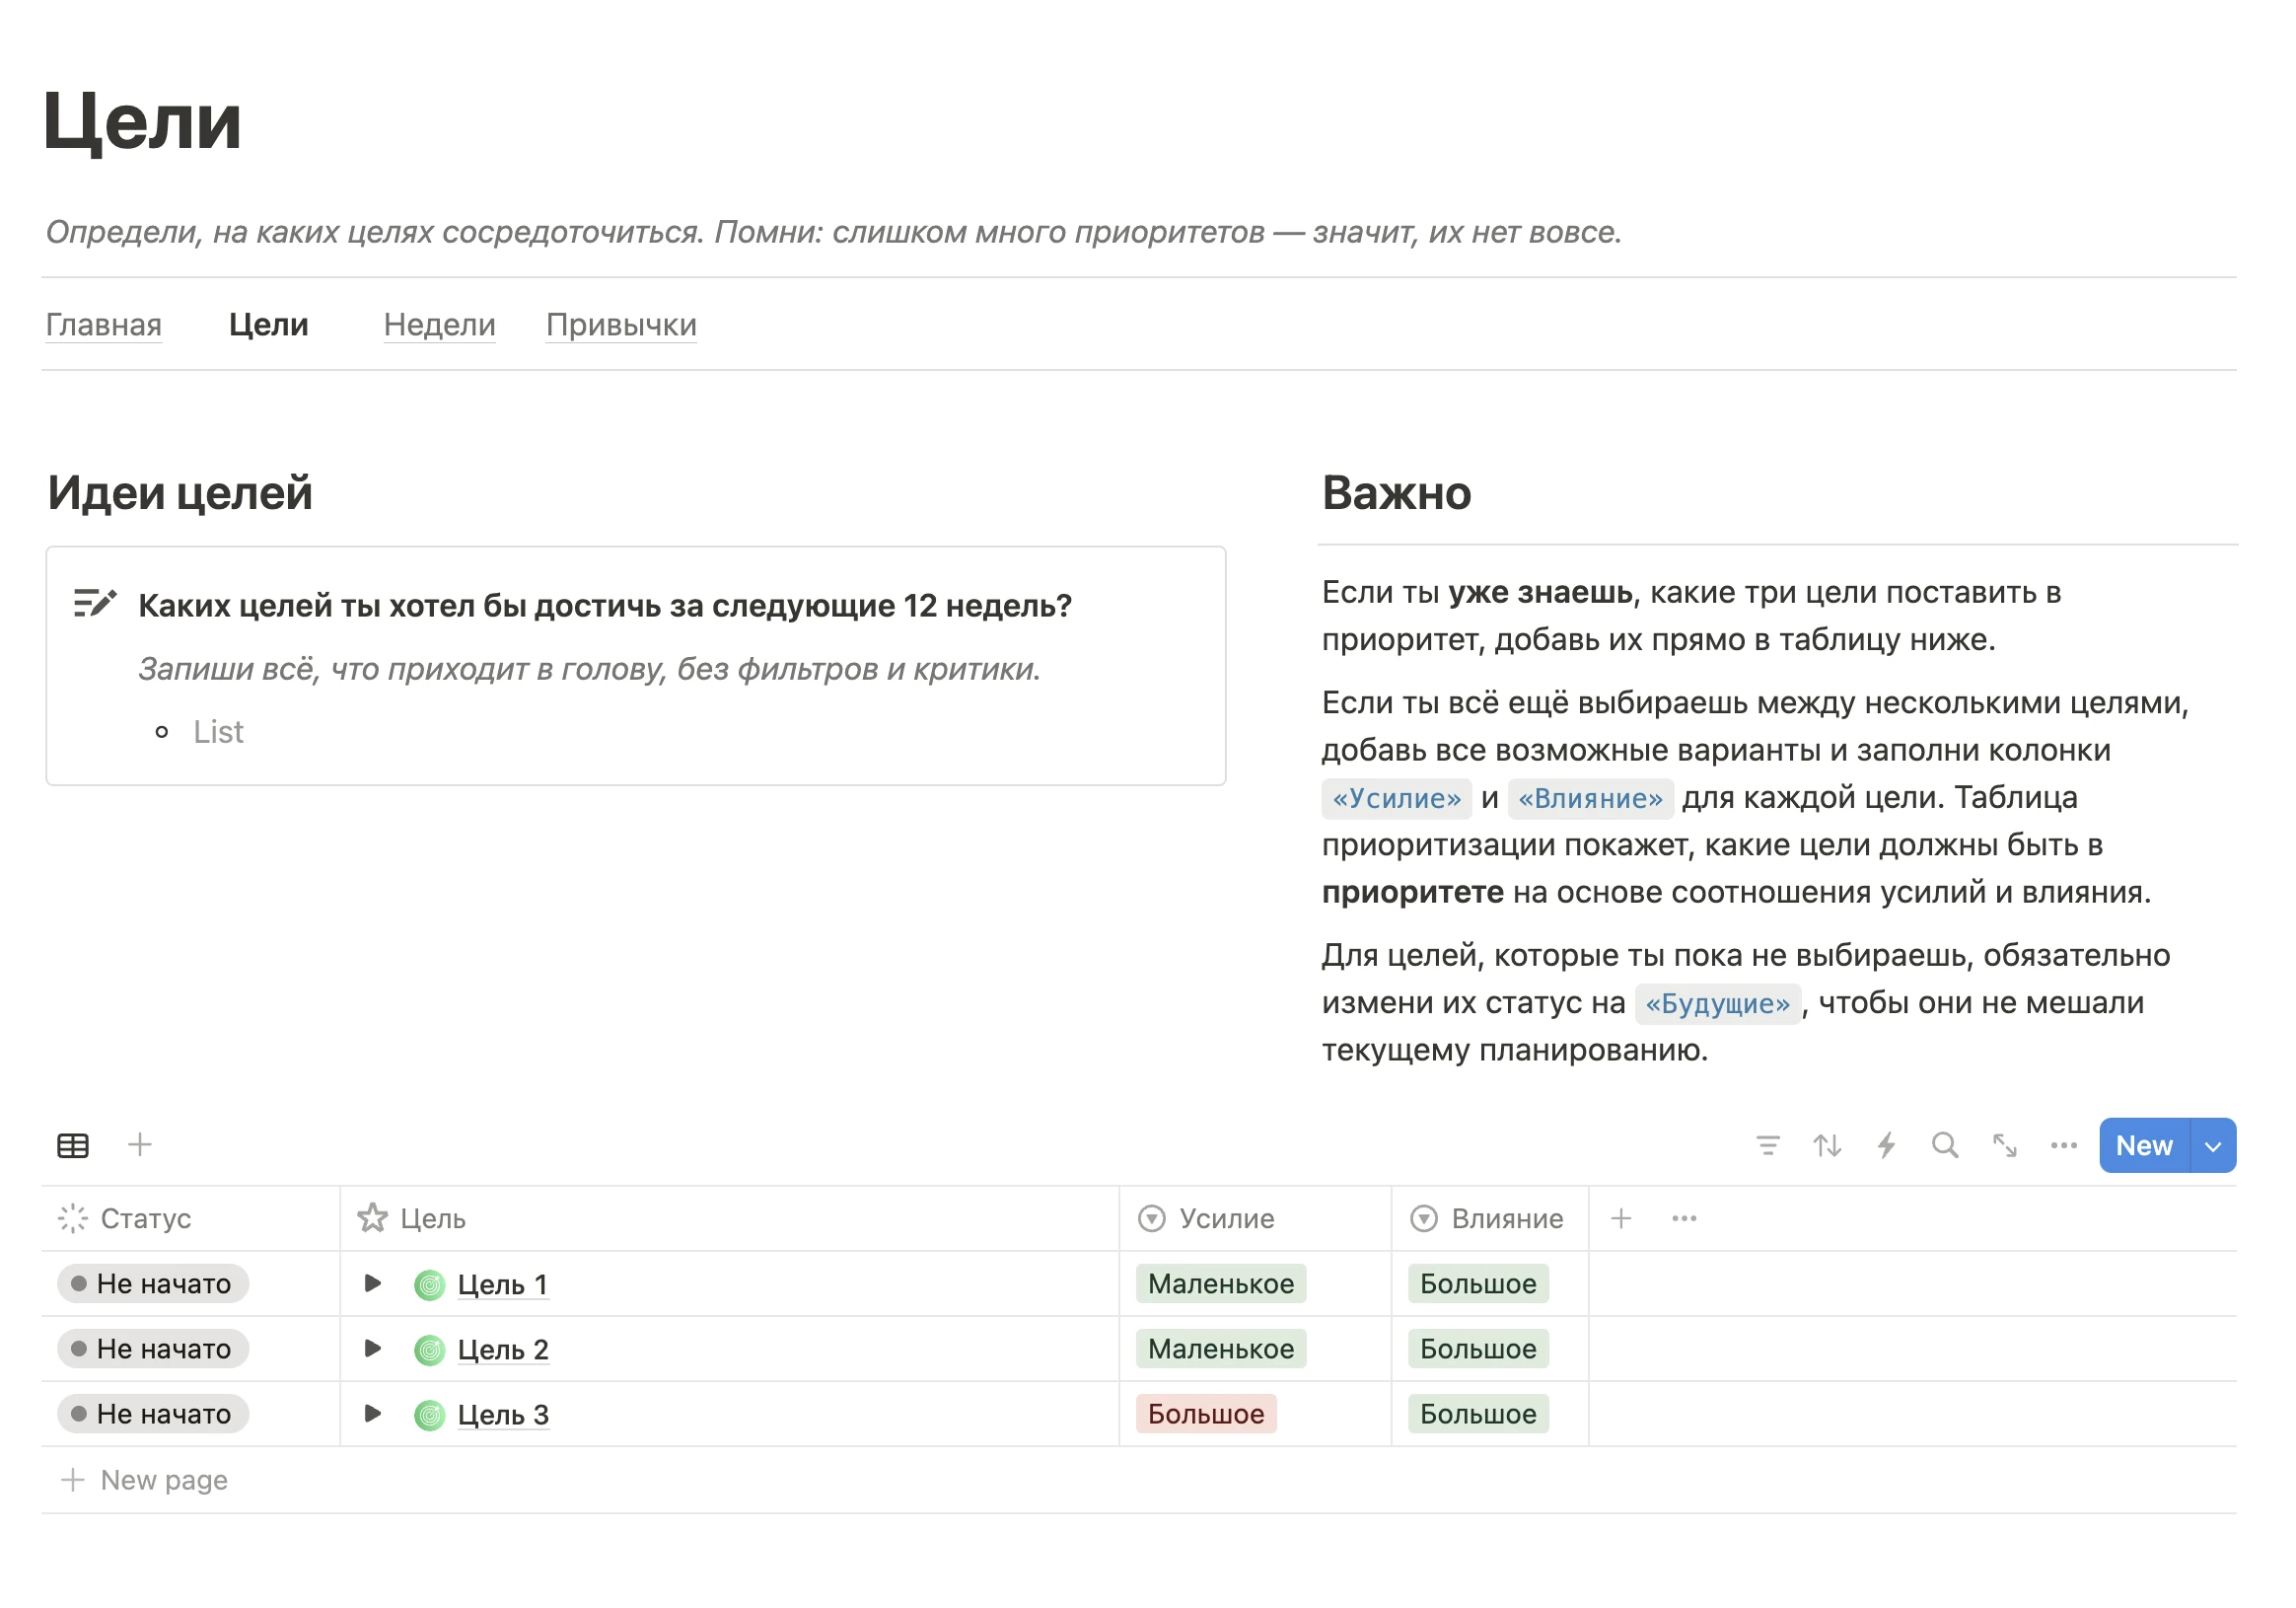Open the table's three-dot options menu
This screenshot has height=1608, width=2296.
point(2063,1145)
